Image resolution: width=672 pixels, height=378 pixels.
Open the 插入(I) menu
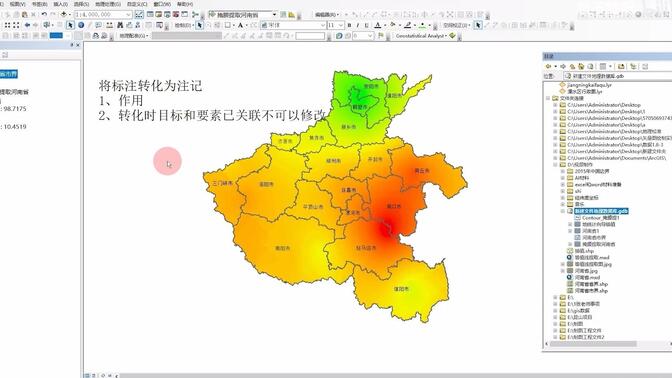point(60,4)
